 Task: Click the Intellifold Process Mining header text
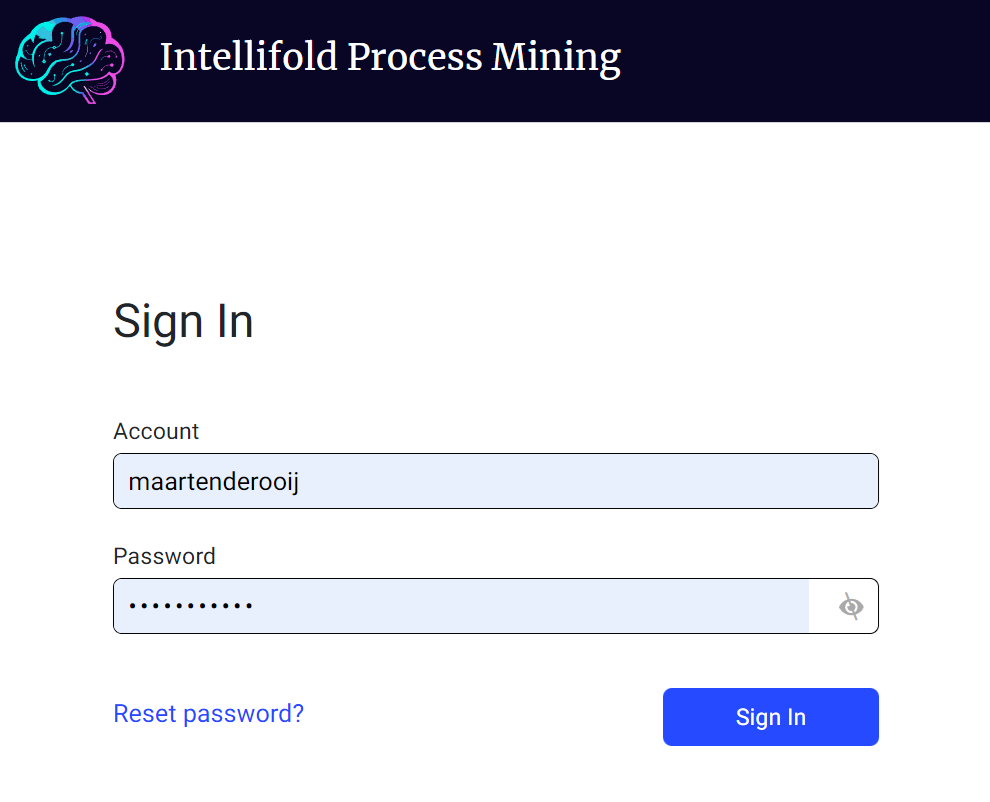point(390,58)
